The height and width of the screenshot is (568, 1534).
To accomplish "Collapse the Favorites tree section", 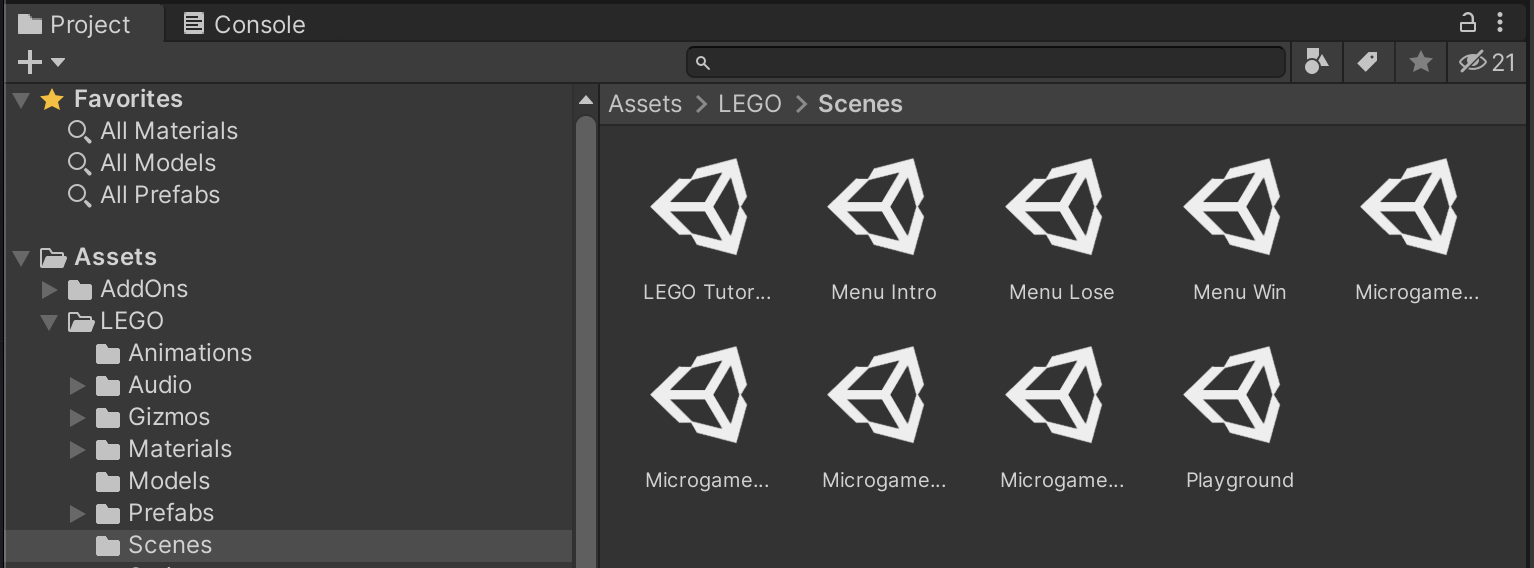I will click(x=21, y=99).
